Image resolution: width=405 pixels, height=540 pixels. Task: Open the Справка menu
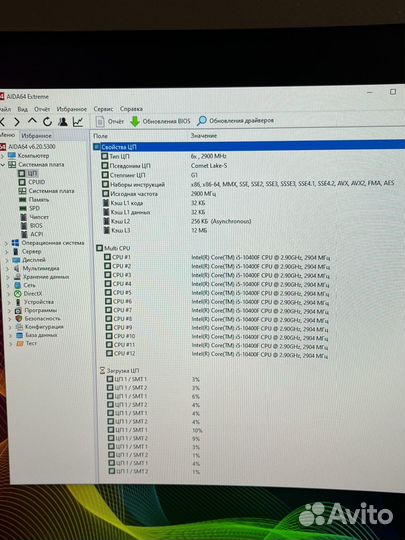click(x=131, y=109)
